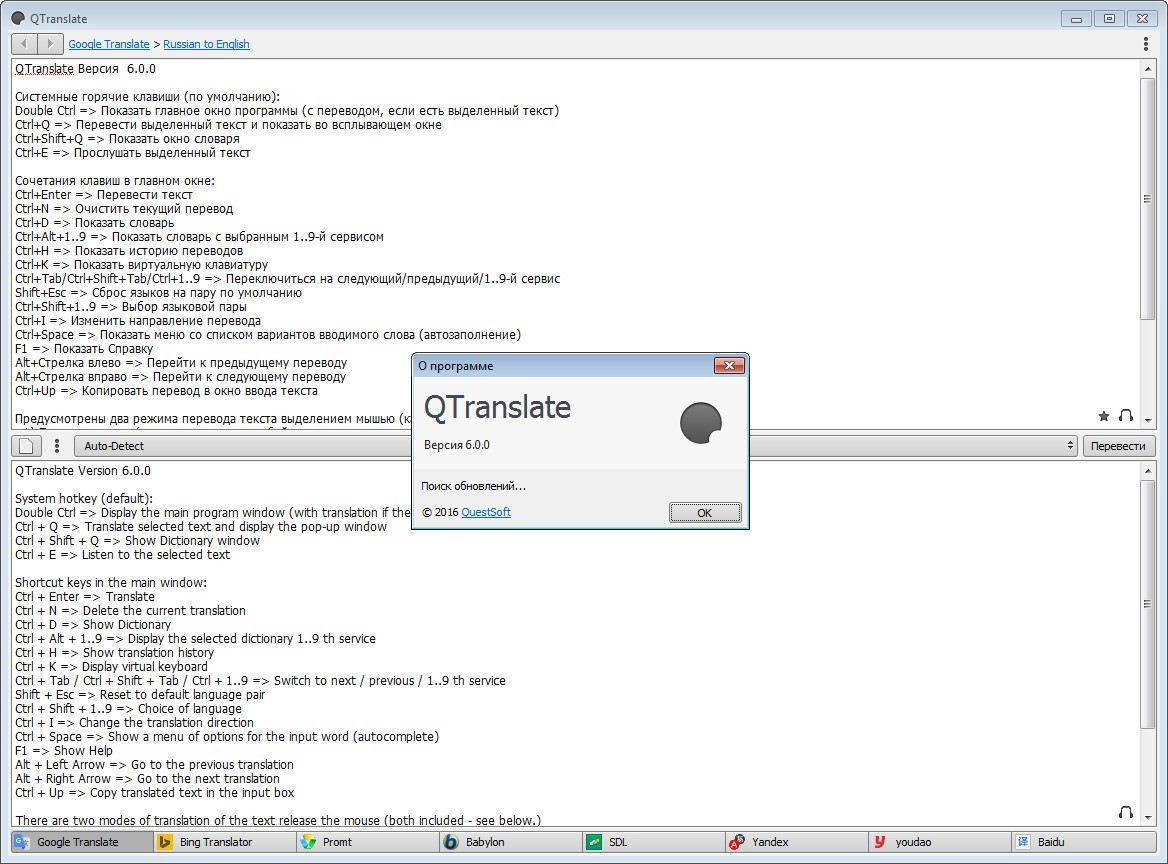The image size is (1168, 864).
Task: Click the 'Ctrl + H => Show translation history' line
Action: click(115, 652)
